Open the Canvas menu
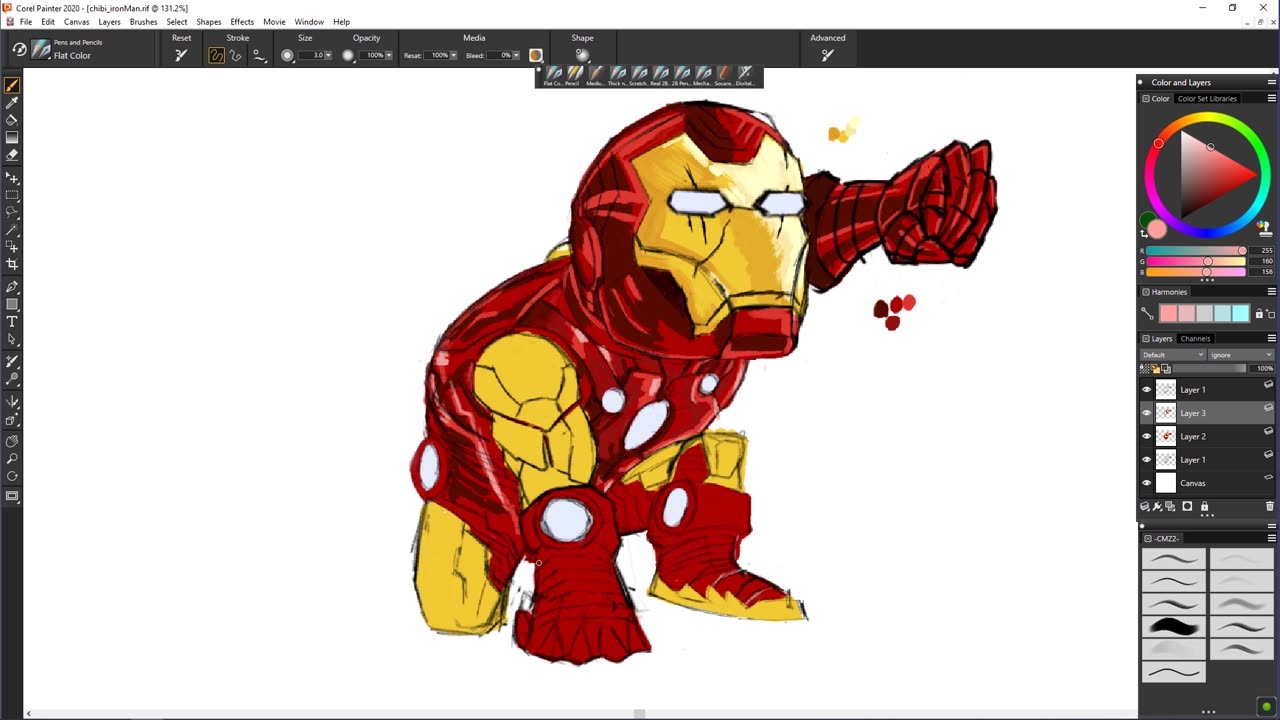Screen dimensions: 1280x720 click(76, 21)
